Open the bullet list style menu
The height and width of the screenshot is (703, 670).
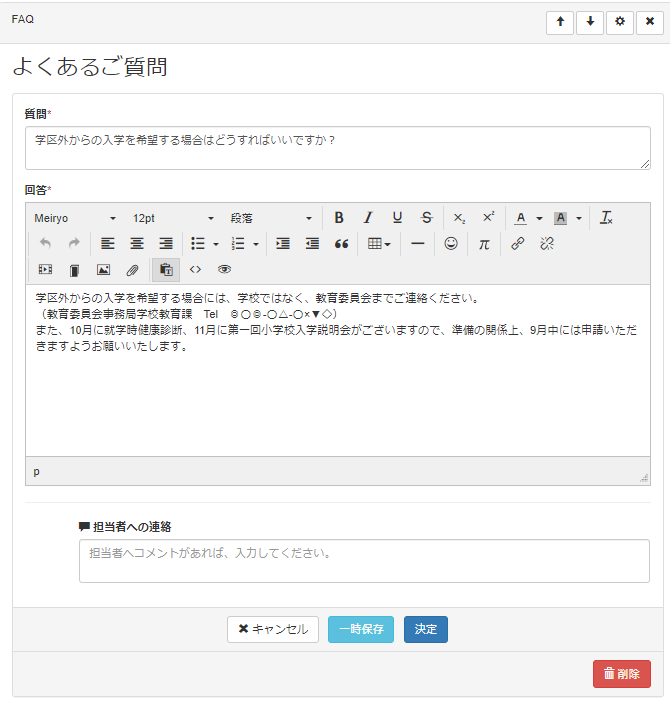[x=216, y=243]
